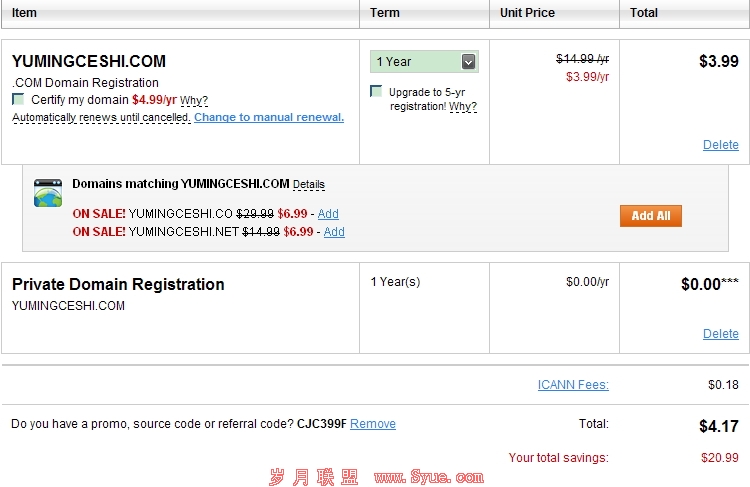The width and height of the screenshot is (750, 487).
Task: Delete the YUMINGCESHI.COM domain item
Action: coord(720,144)
